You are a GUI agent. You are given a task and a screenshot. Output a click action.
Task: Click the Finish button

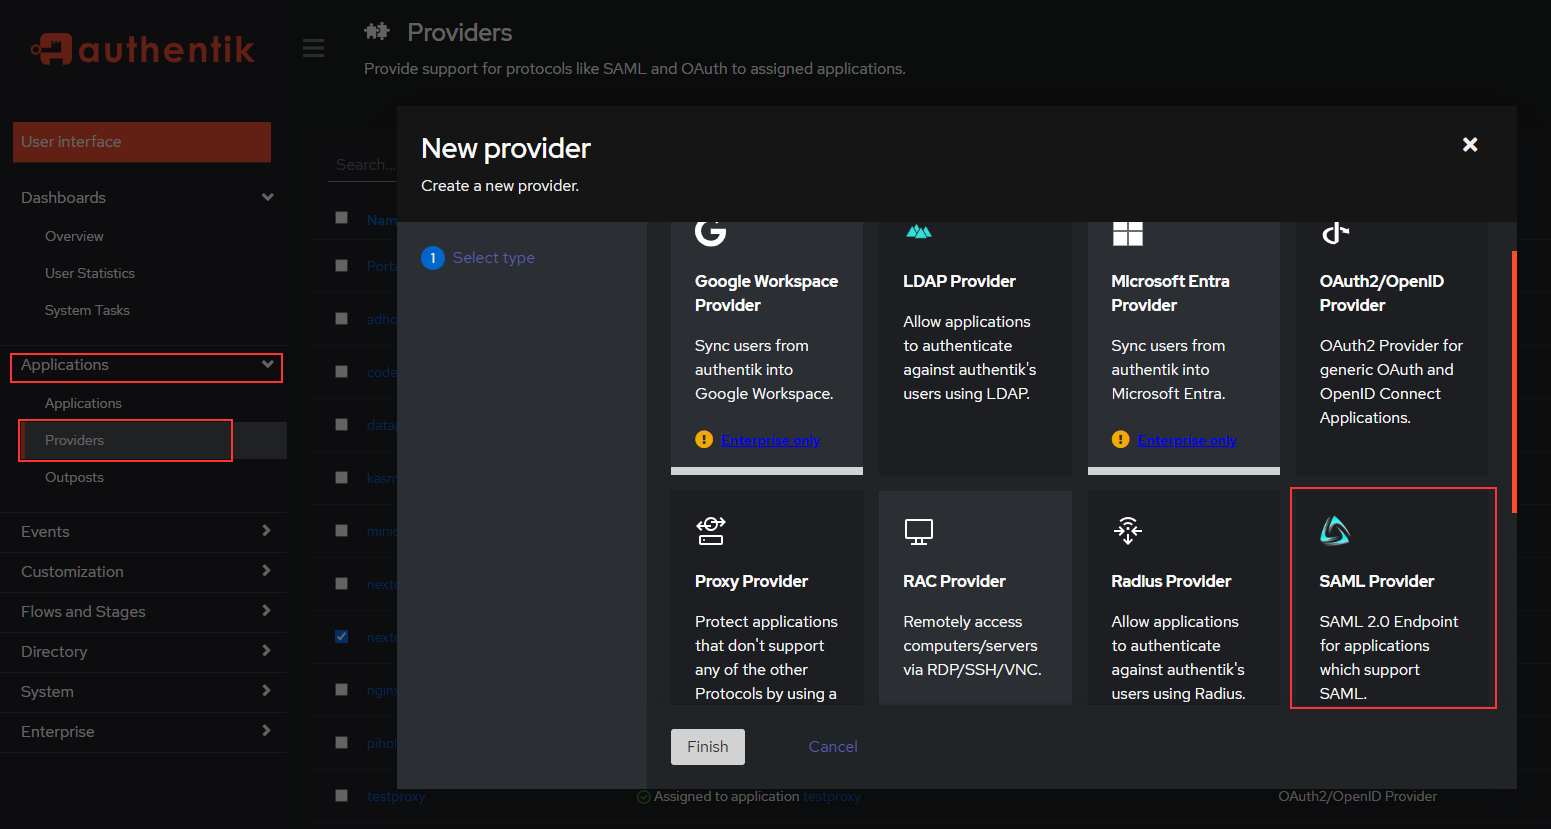pos(708,747)
